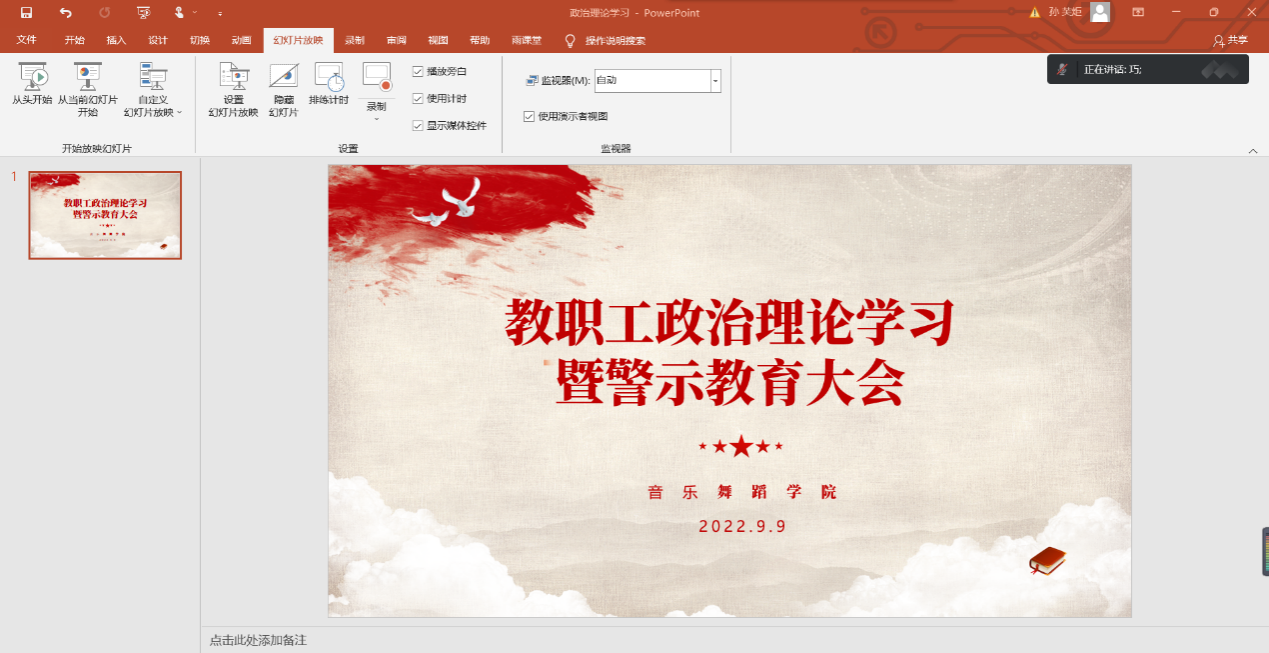Open 设置幻灯片放映 settings
1269x653 pixels.
pos(233,77)
